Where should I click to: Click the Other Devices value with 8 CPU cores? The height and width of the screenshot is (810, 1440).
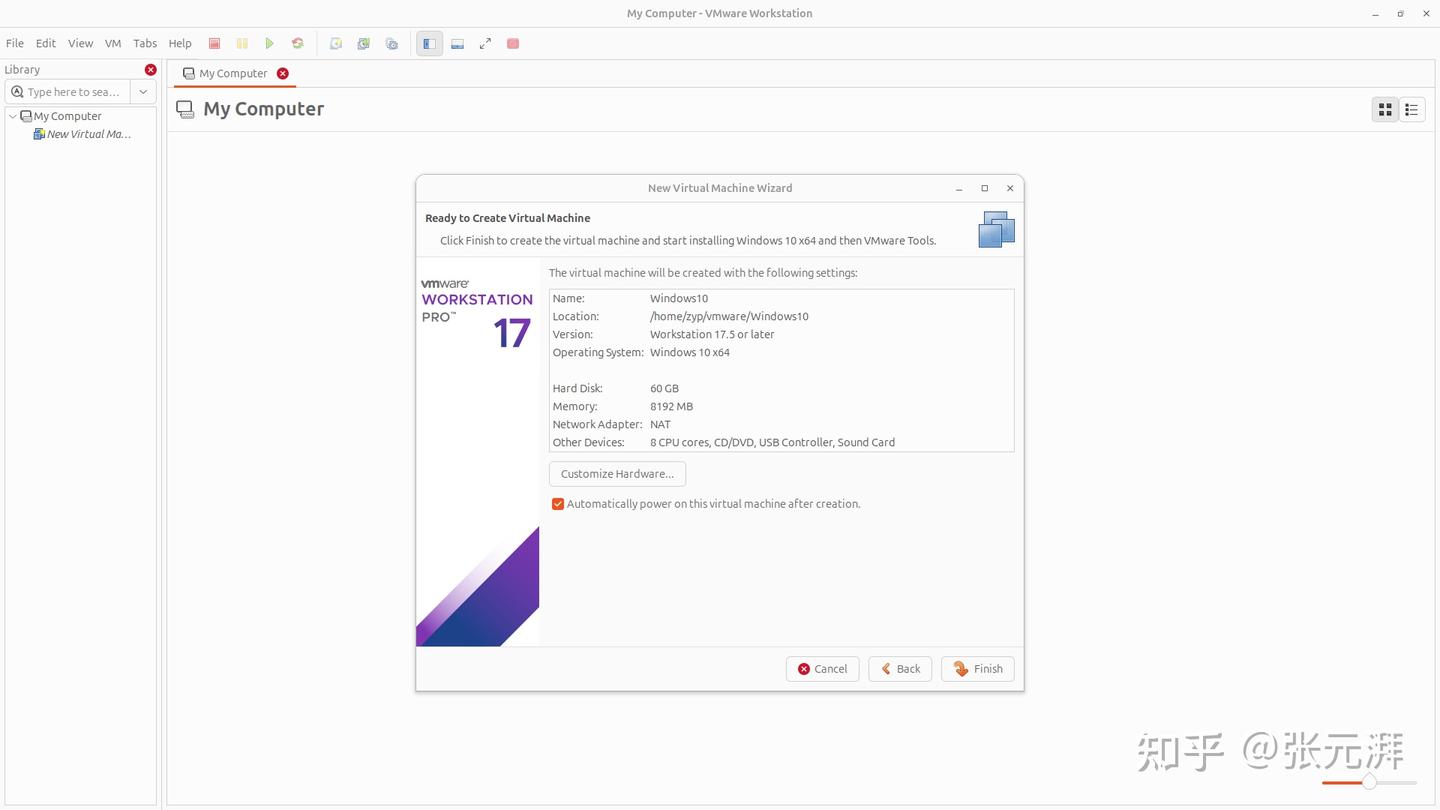[x=772, y=442]
